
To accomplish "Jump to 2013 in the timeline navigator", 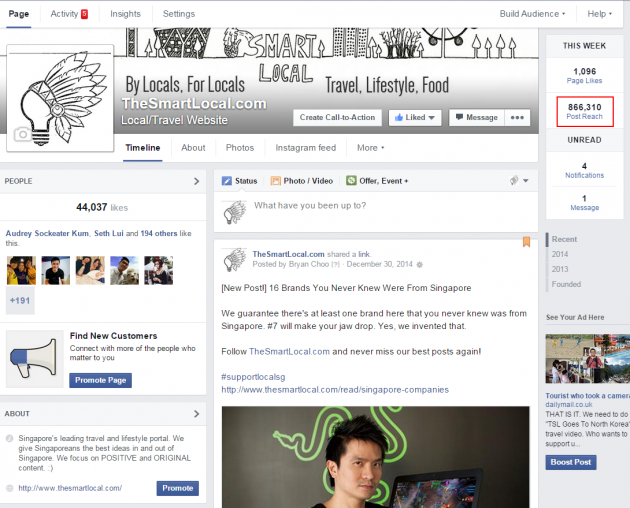I will (559, 269).
